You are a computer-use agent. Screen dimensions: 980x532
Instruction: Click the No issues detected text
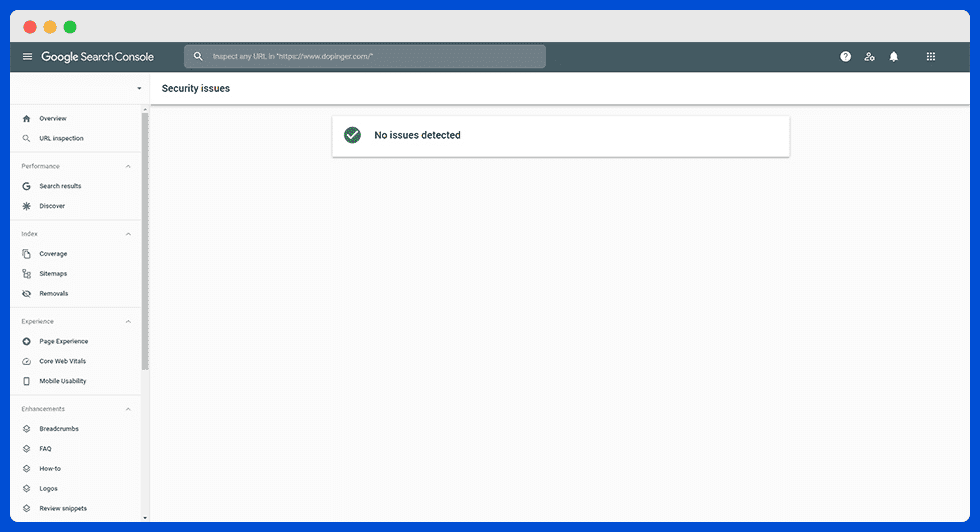pos(418,135)
